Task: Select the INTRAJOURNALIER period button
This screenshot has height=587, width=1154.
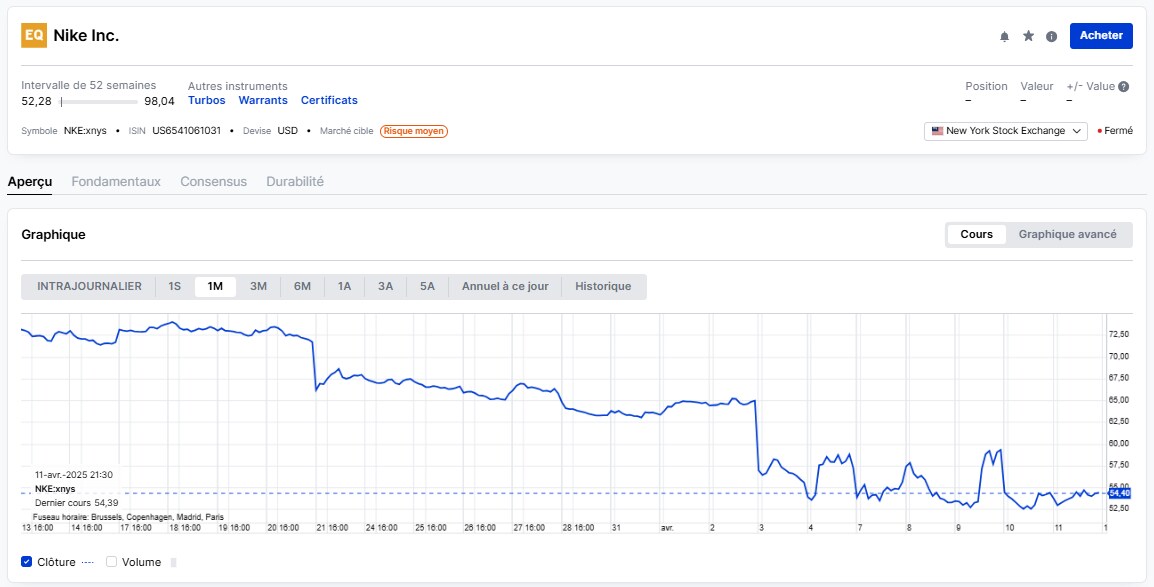Action: [x=89, y=286]
